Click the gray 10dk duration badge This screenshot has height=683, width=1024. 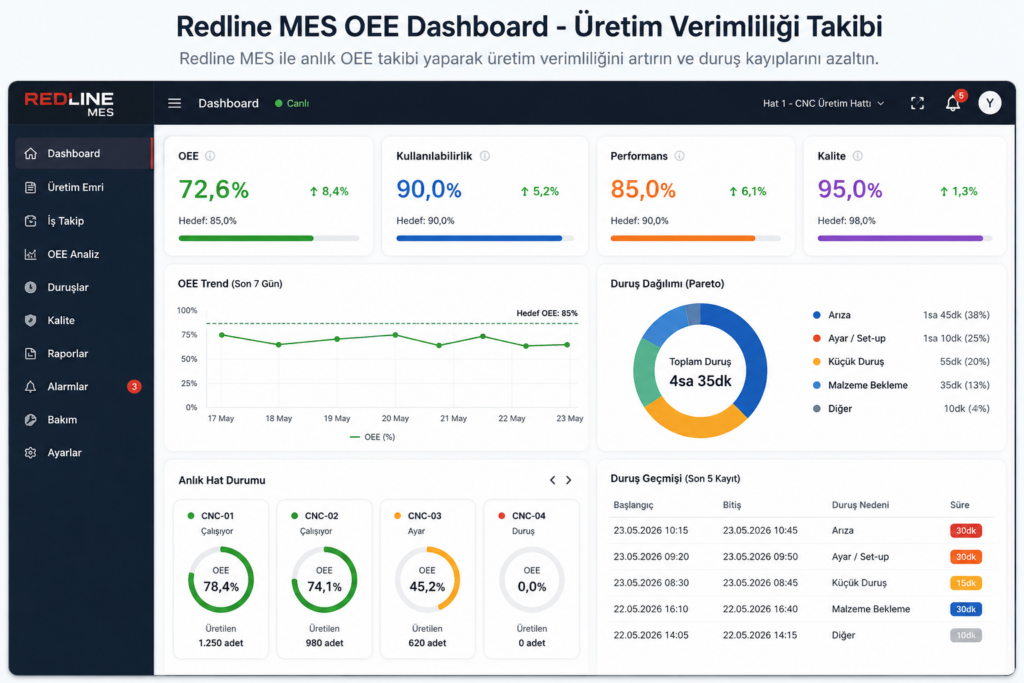[966, 635]
